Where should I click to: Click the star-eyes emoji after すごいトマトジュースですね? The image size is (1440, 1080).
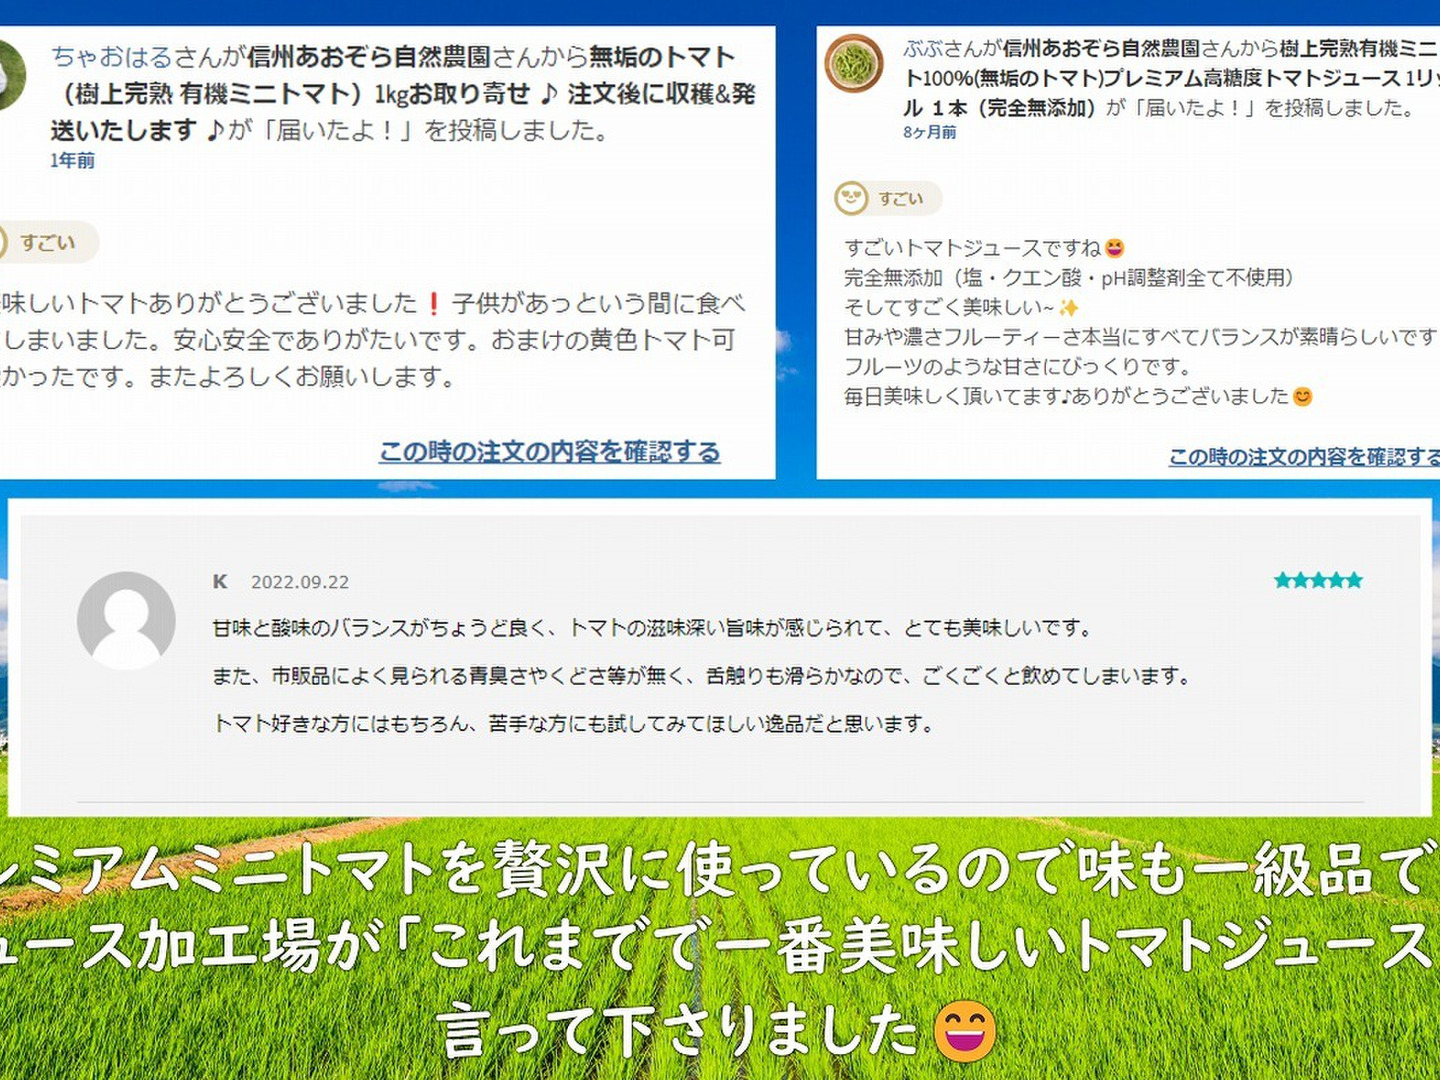pos(1114,248)
